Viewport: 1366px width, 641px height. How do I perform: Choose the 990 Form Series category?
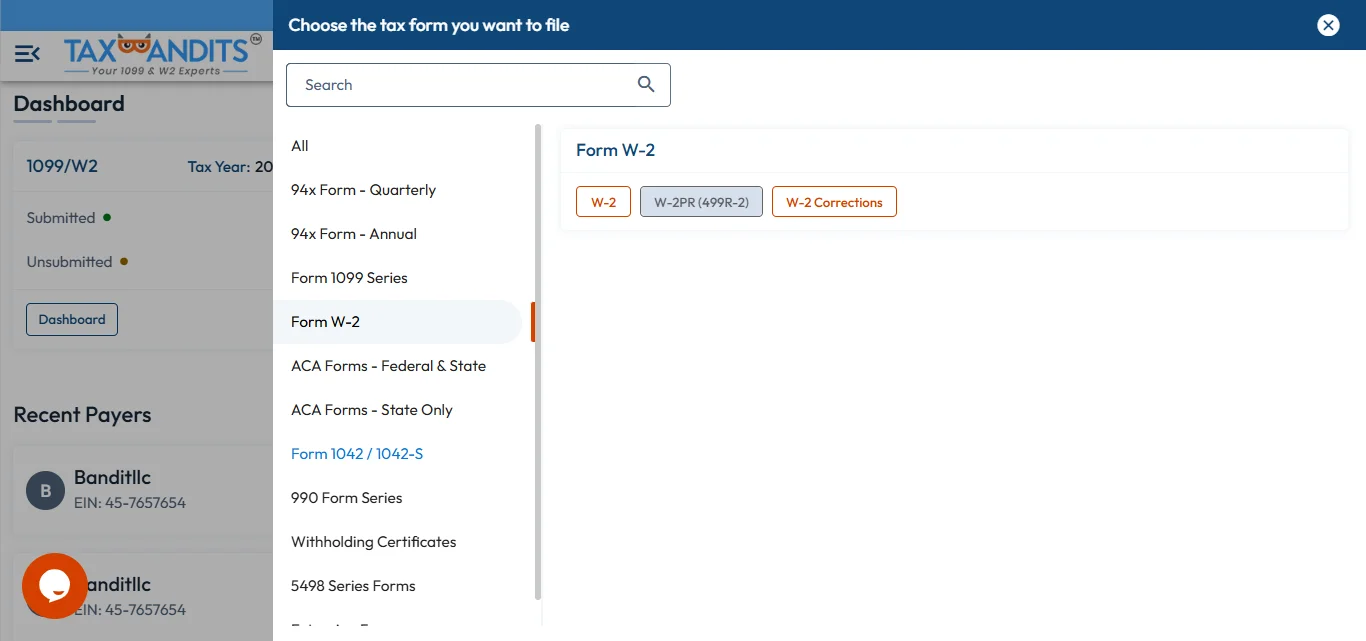click(x=346, y=497)
